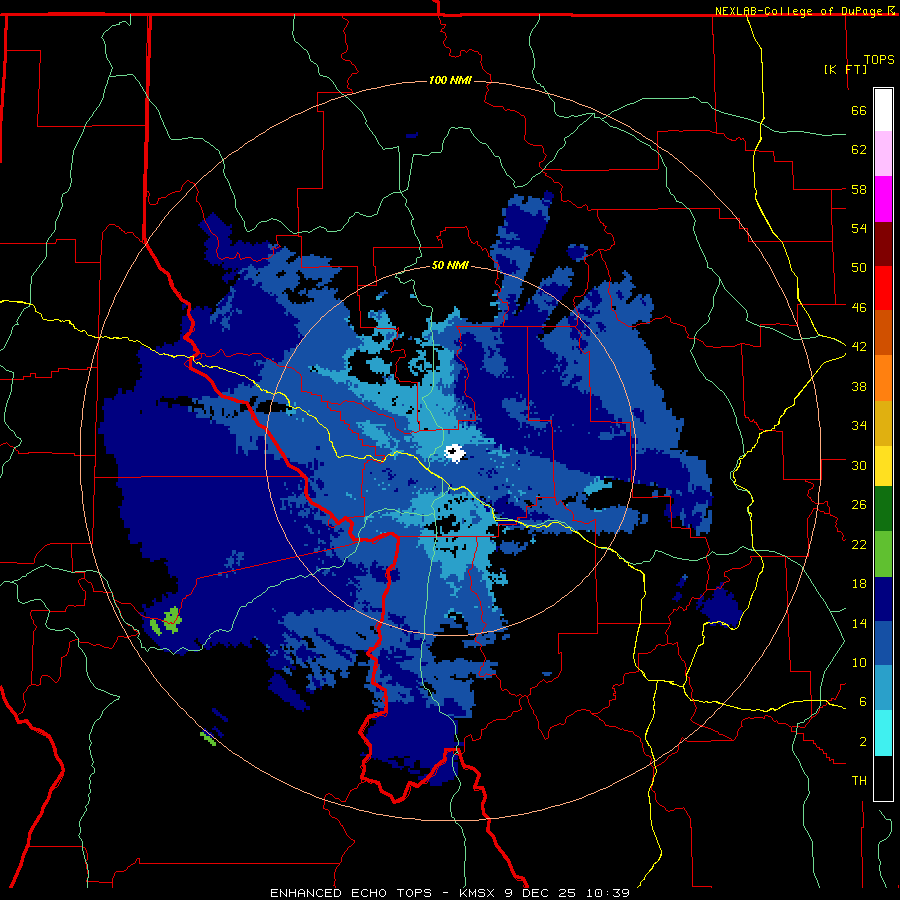Click the 50 legend scale value
This screenshot has height=900, width=900.
859,267
